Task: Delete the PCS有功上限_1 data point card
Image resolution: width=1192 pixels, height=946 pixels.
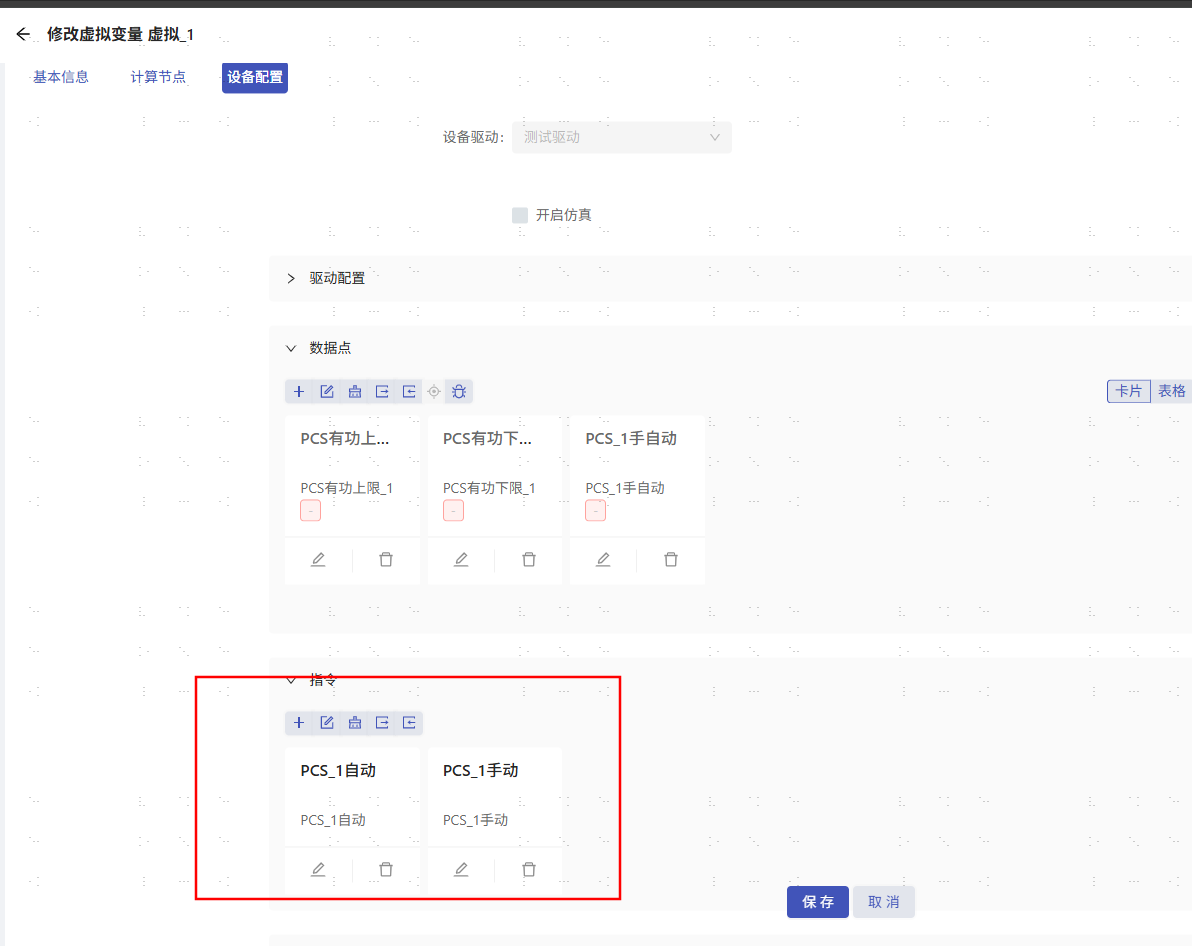Action: pyautogui.click(x=386, y=560)
